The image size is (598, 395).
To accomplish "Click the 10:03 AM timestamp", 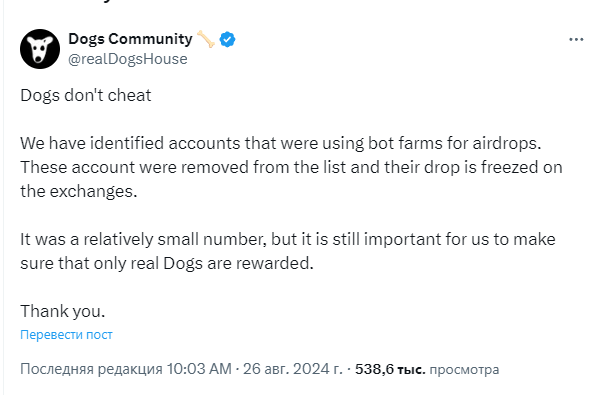I will 199,369.
